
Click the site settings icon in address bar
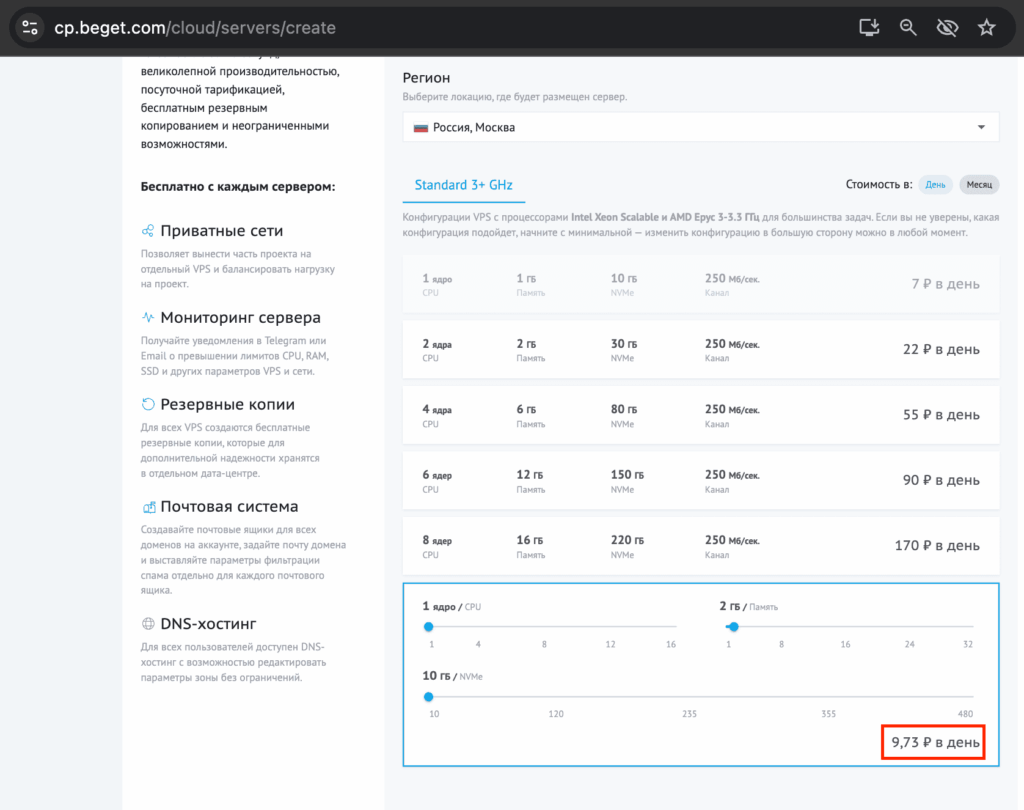tap(30, 28)
